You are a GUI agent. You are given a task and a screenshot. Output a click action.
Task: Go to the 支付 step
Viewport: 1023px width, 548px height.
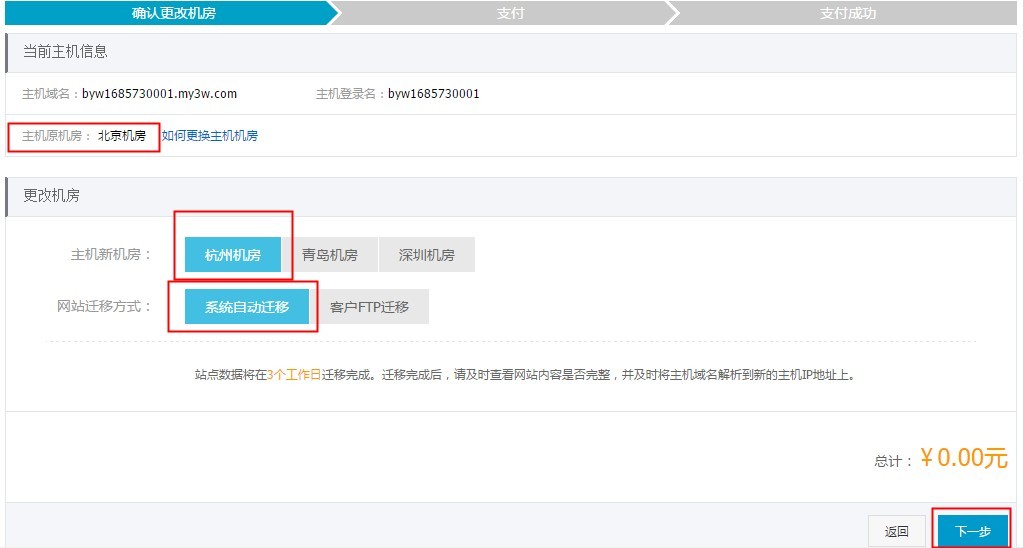click(x=510, y=13)
